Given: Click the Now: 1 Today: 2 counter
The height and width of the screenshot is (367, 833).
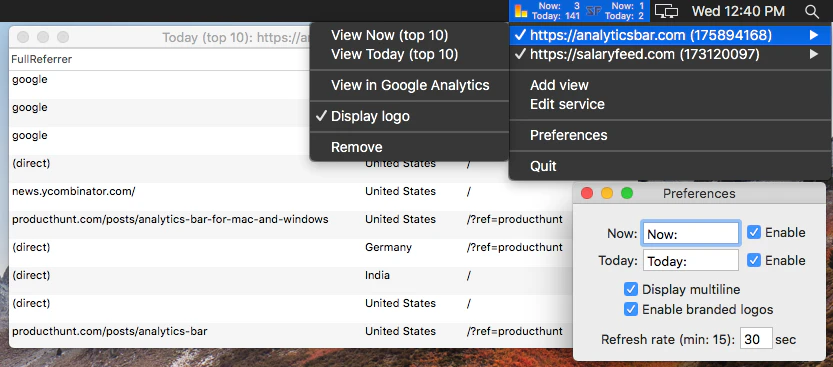Looking at the screenshot, I should point(624,11).
